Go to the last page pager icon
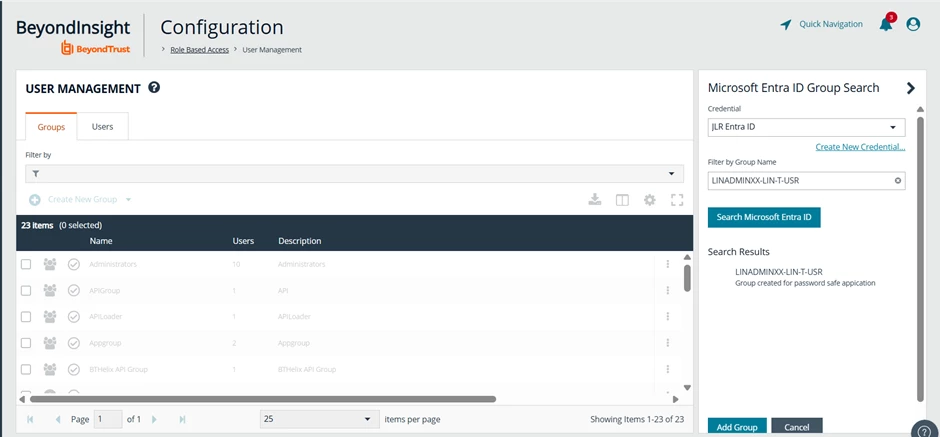 [x=182, y=420]
